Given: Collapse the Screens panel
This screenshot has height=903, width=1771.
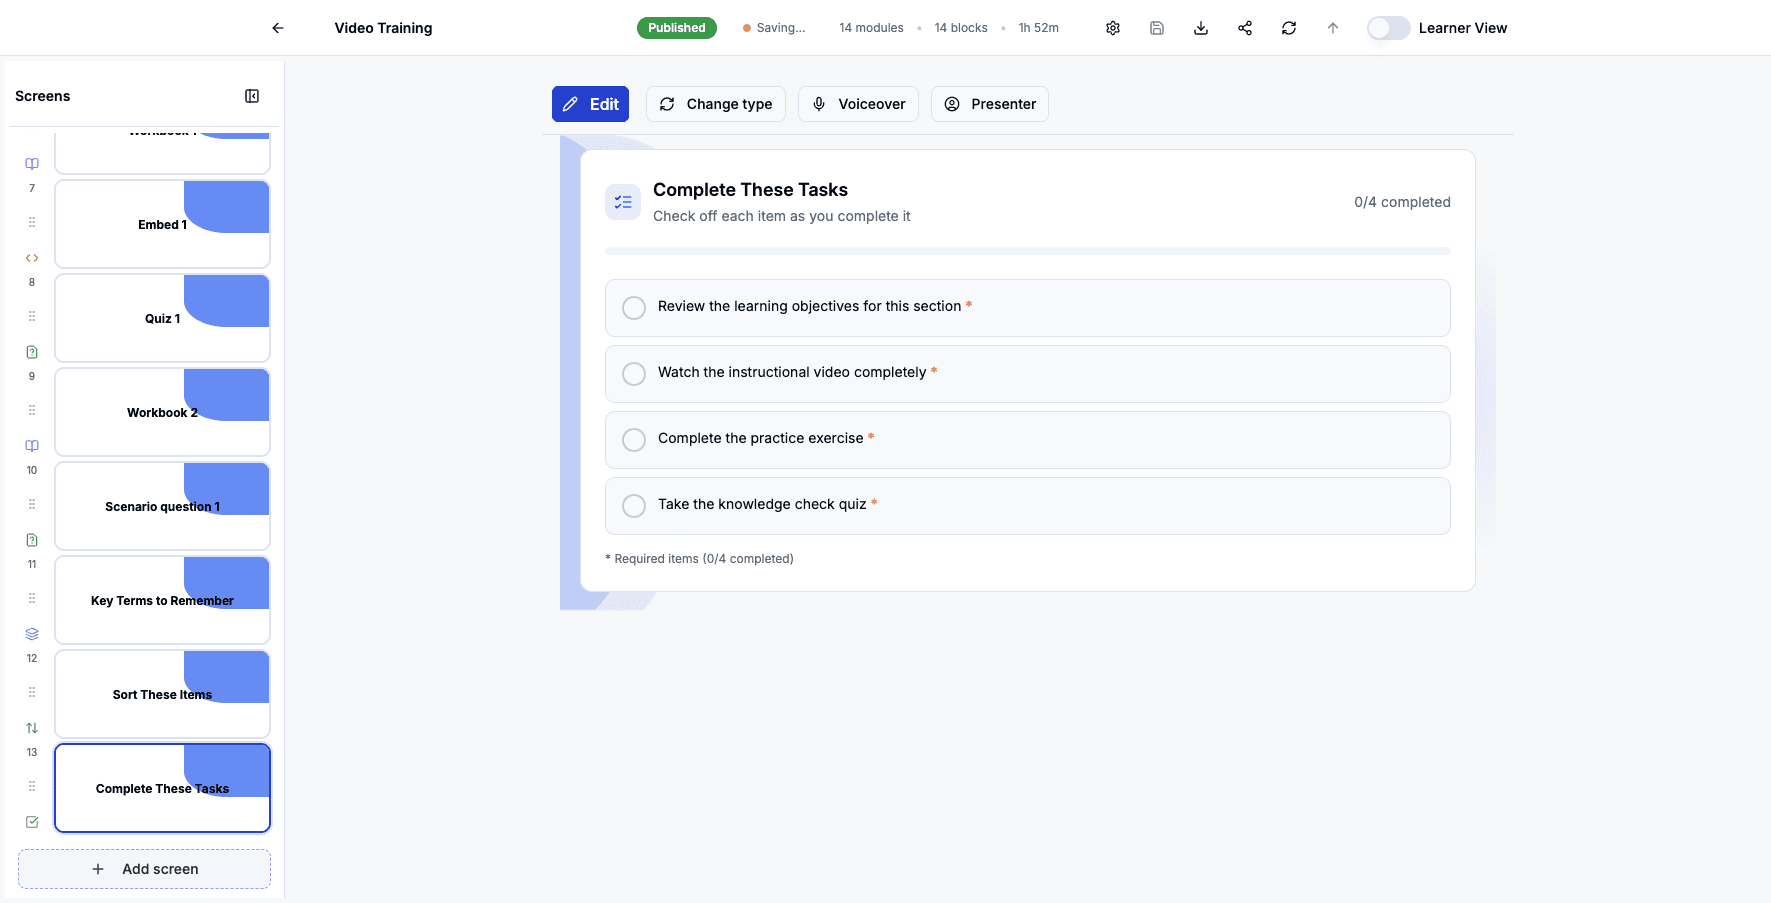Looking at the screenshot, I should point(252,95).
